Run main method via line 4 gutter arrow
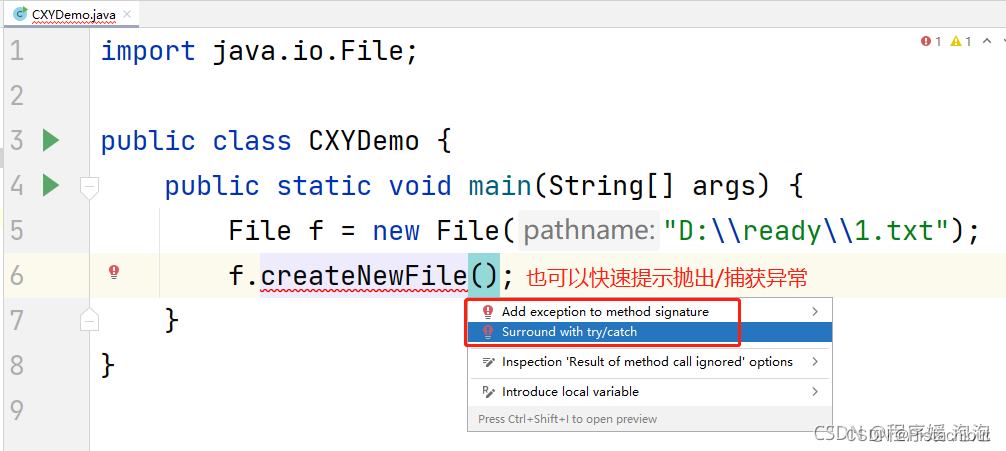The image size is (1006, 451). pos(51,185)
